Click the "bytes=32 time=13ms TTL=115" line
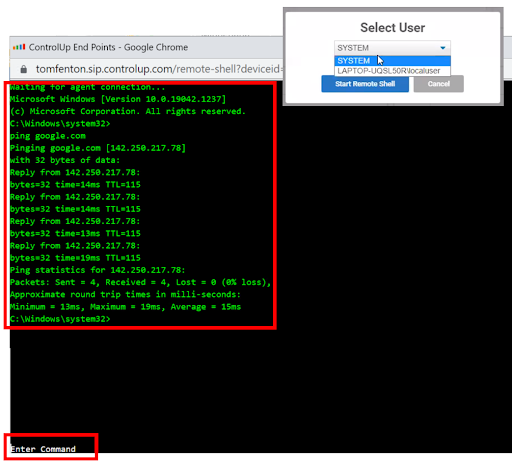 (75, 233)
